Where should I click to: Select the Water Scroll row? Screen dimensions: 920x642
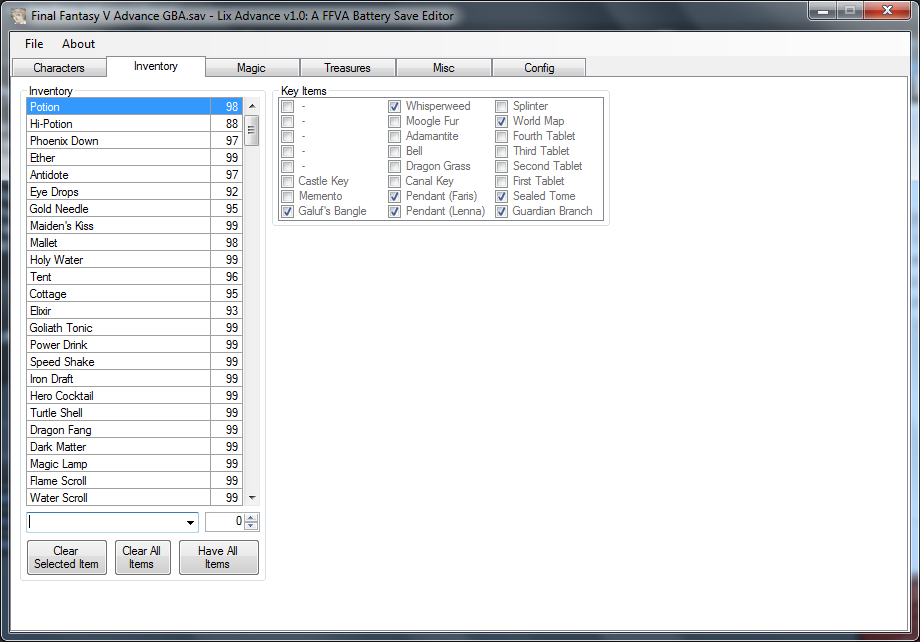134,498
